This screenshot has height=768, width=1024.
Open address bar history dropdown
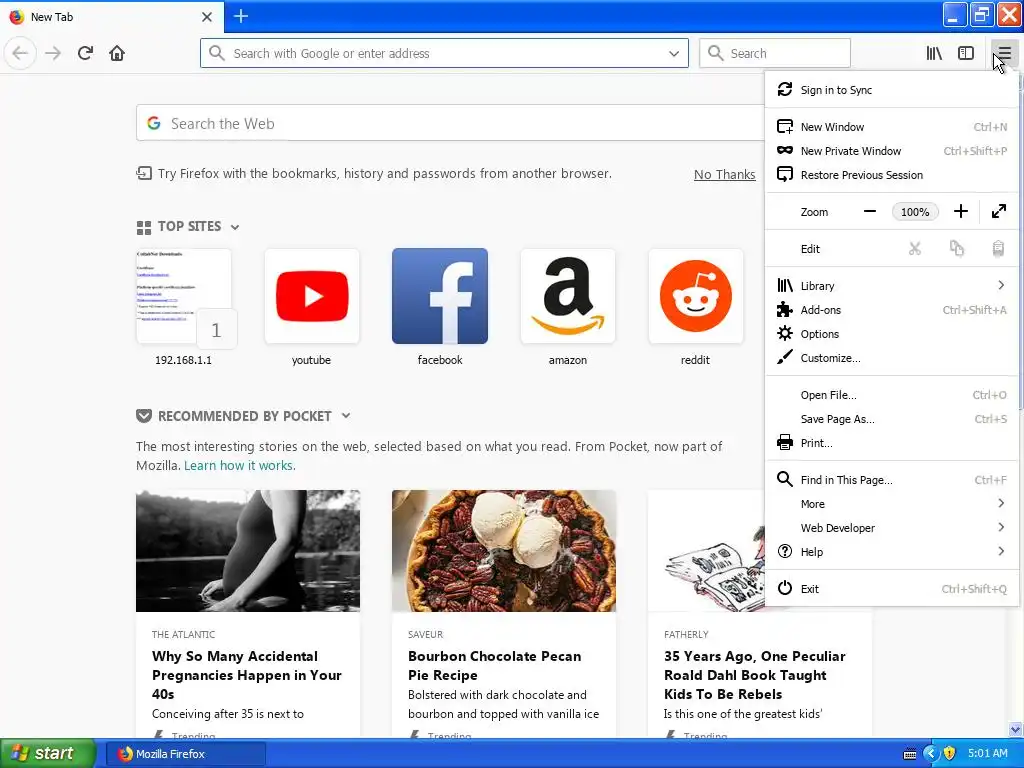click(674, 54)
